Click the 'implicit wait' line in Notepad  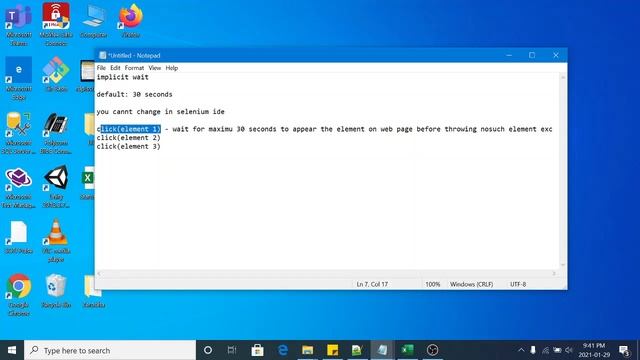(122, 77)
